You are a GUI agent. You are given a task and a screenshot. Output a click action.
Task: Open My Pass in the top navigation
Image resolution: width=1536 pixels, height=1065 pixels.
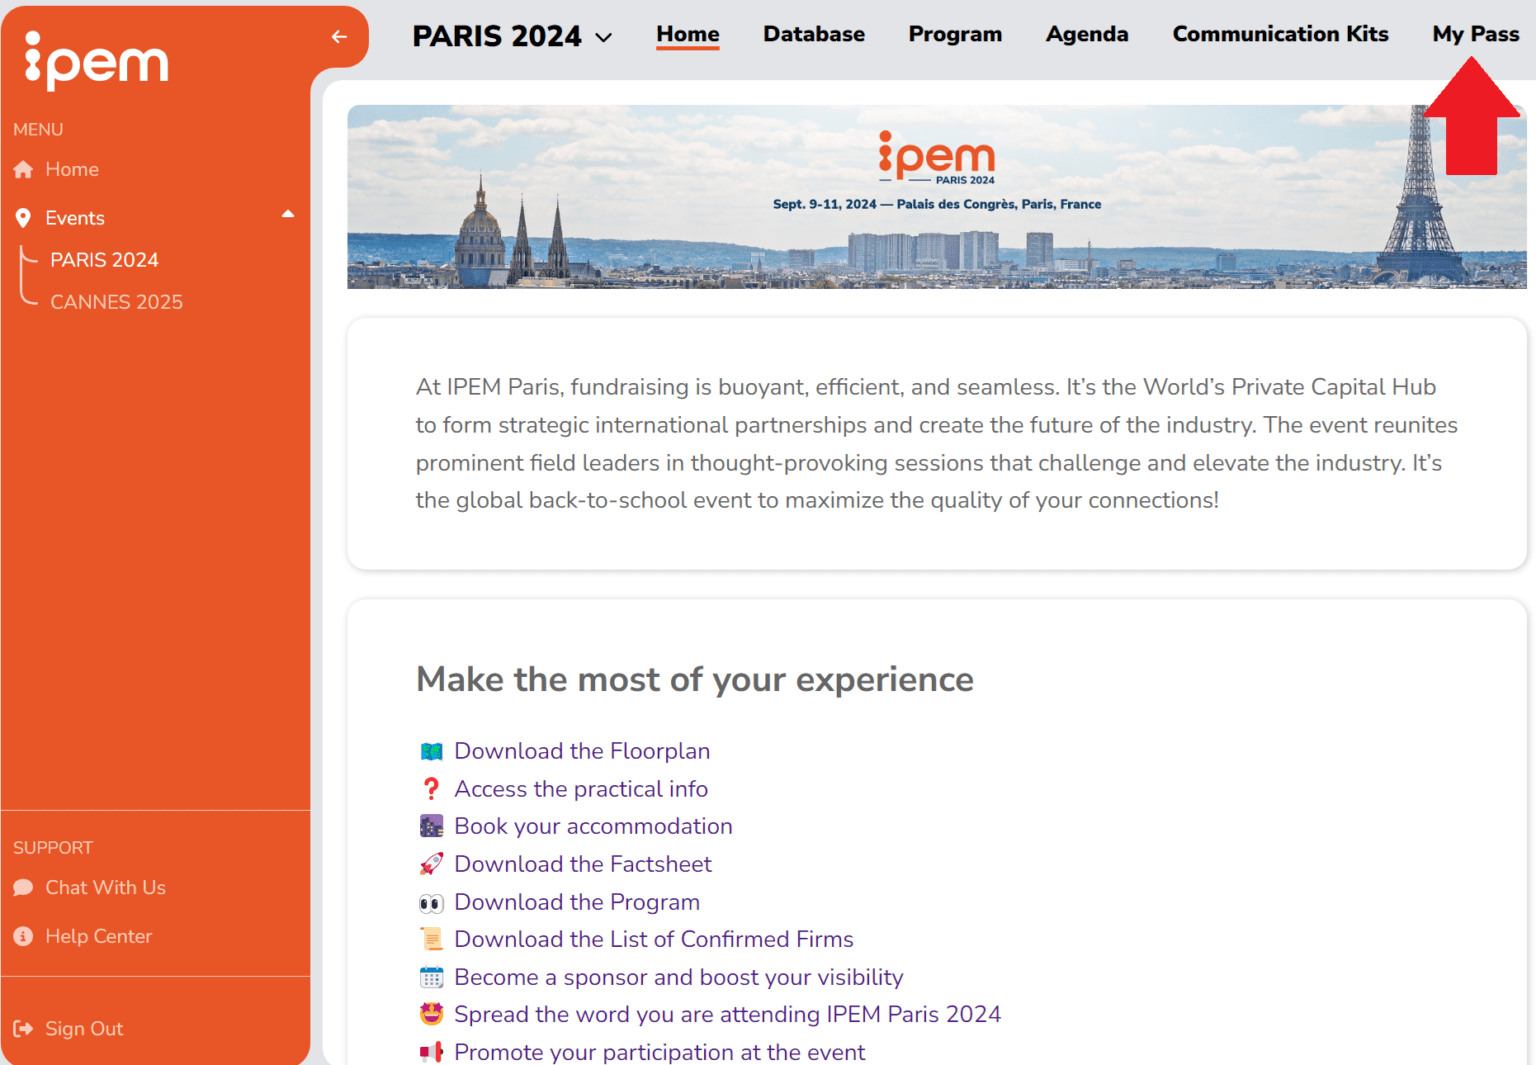[1476, 34]
